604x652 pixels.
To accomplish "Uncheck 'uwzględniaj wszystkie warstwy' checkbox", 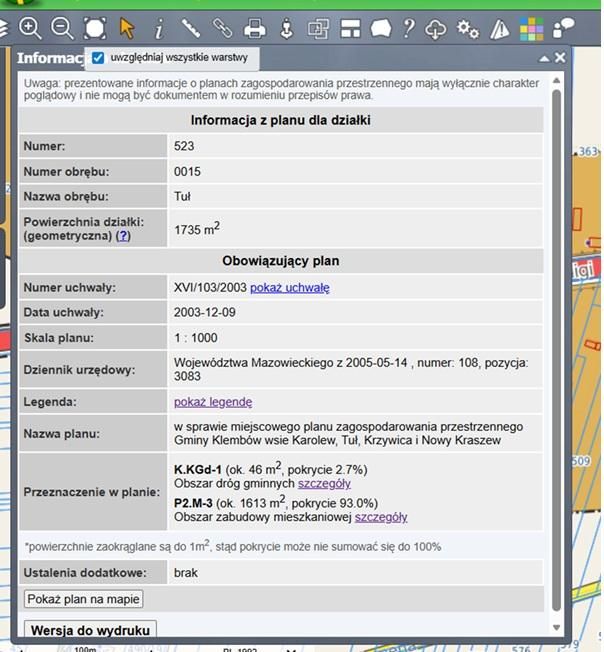I will (x=98, y=58).
